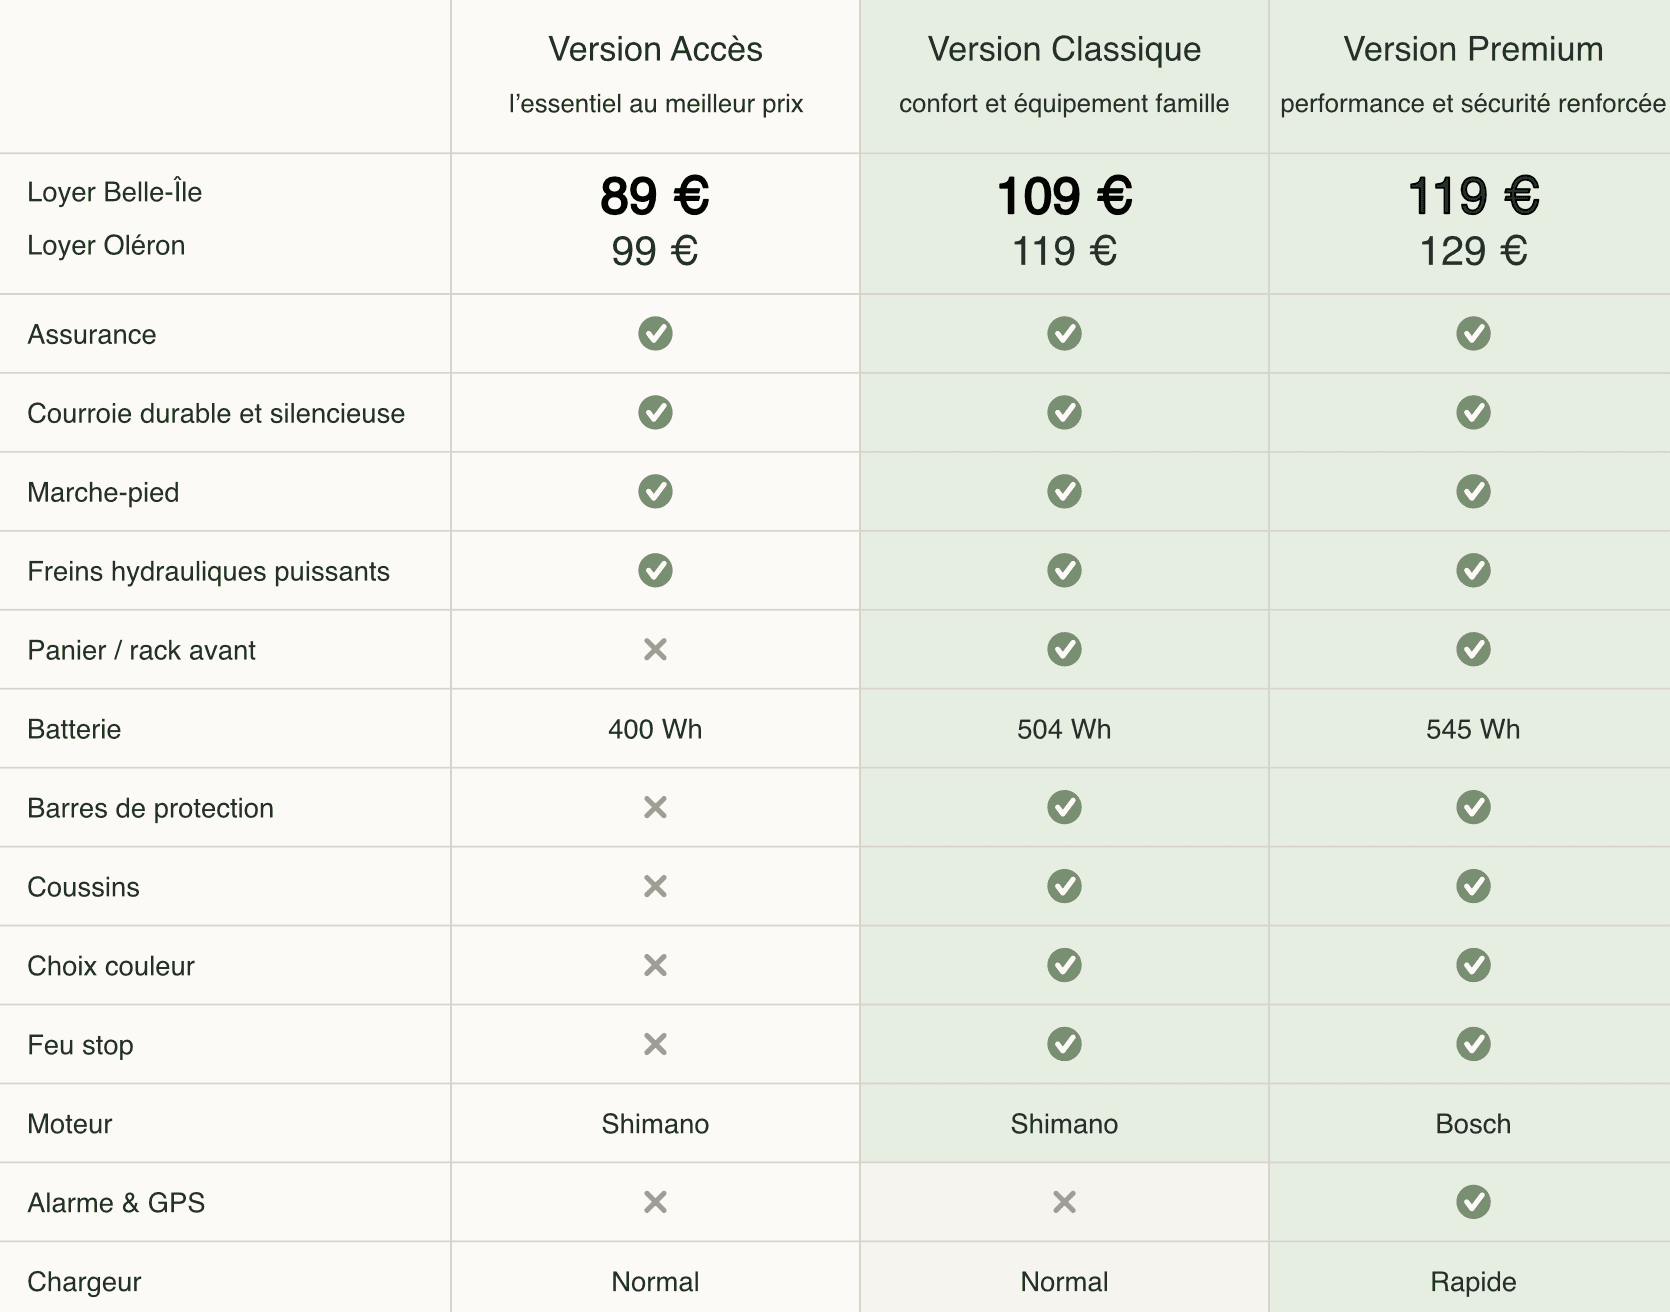Viewport: 1670px width, 1312px height.
Task: Click the 109 € Classique price
Action: tap(1064, 196)
